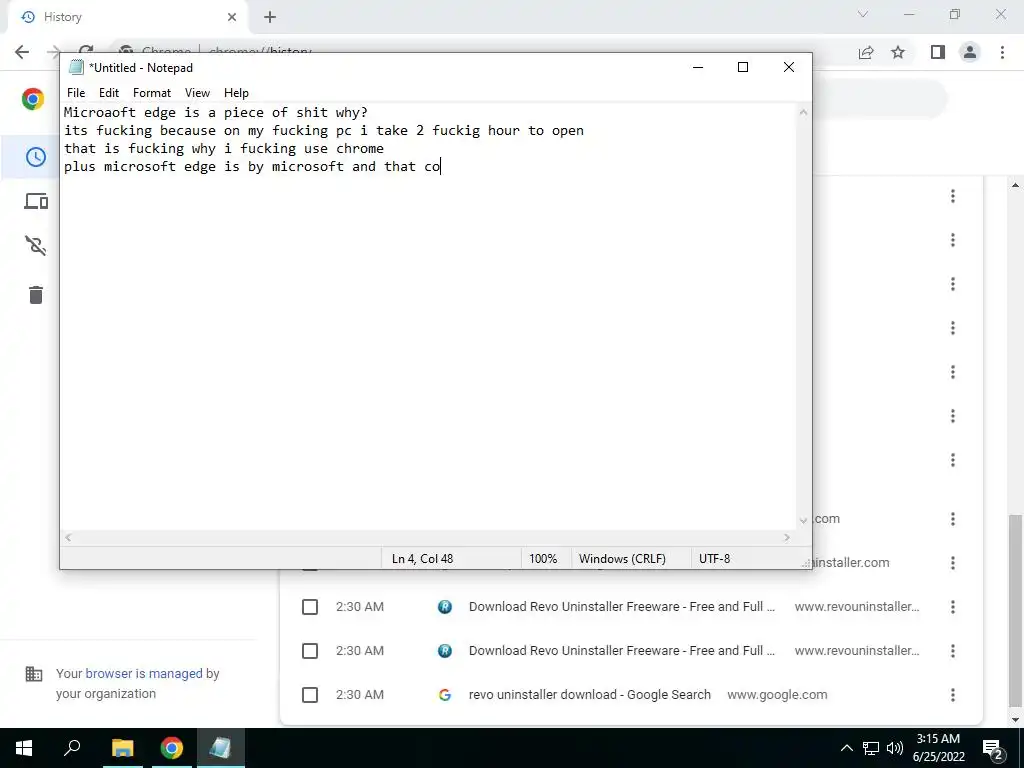Go back in Chrome
1024x768 pixels.
tap(22, 52)
